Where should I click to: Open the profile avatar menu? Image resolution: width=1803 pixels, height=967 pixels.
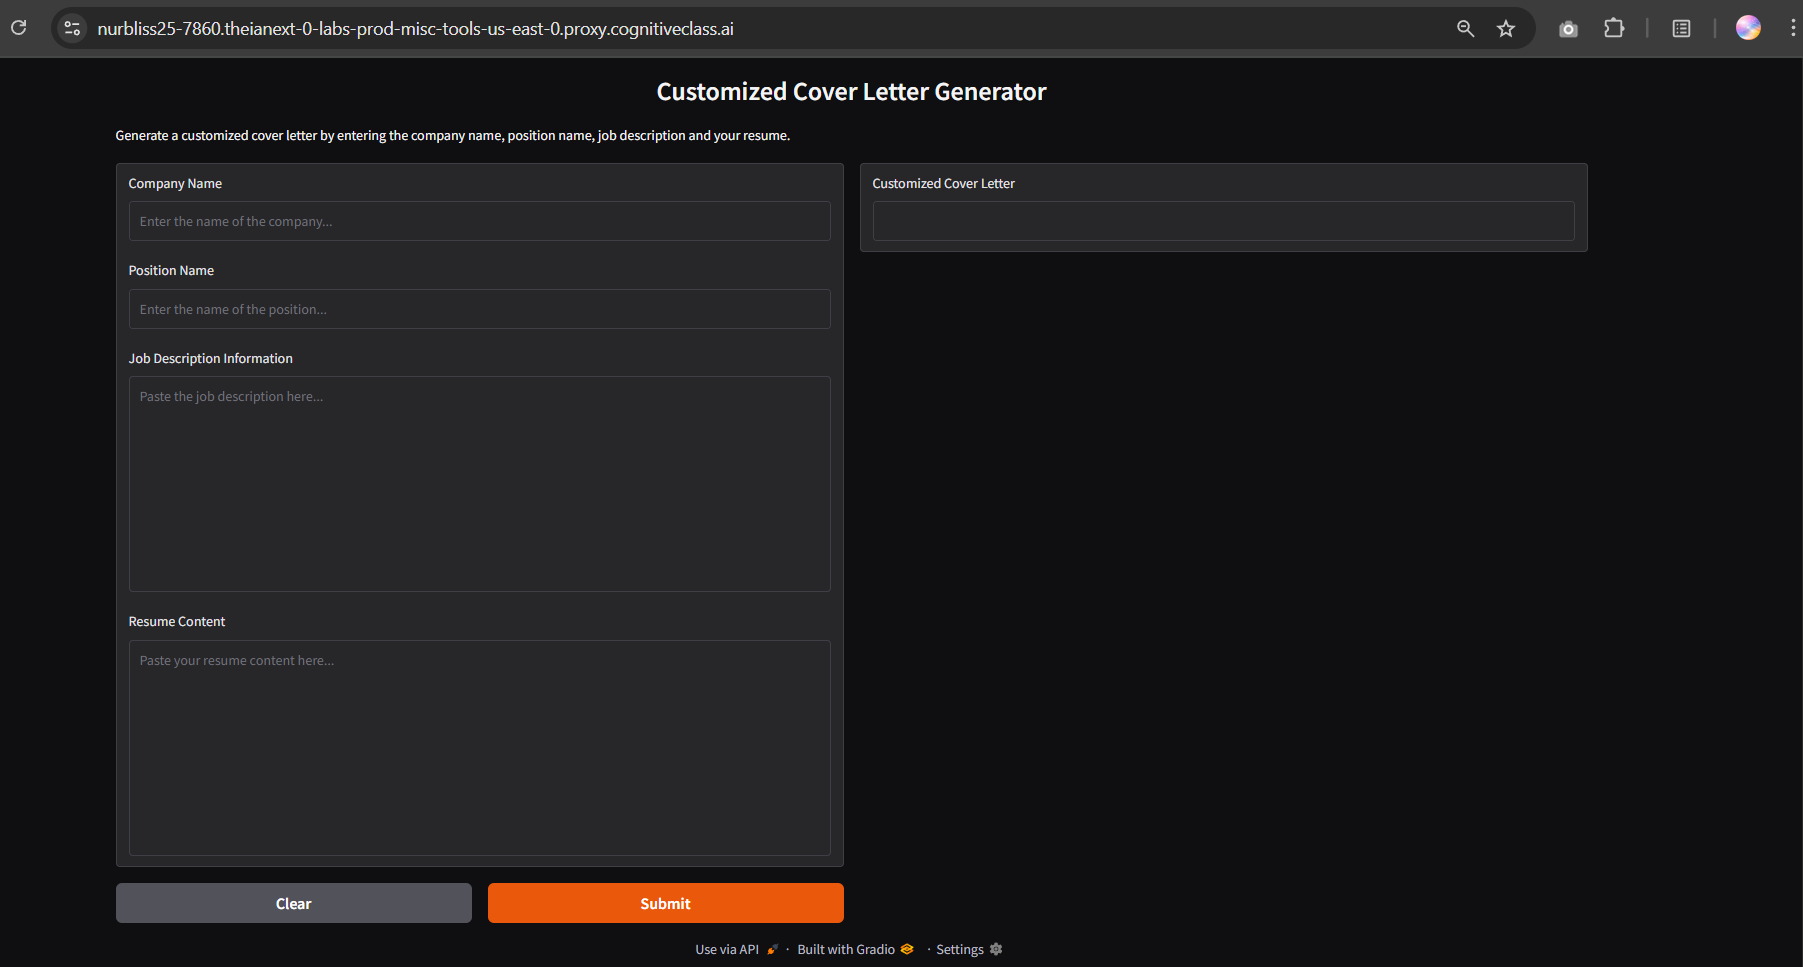coord(1748,28)
